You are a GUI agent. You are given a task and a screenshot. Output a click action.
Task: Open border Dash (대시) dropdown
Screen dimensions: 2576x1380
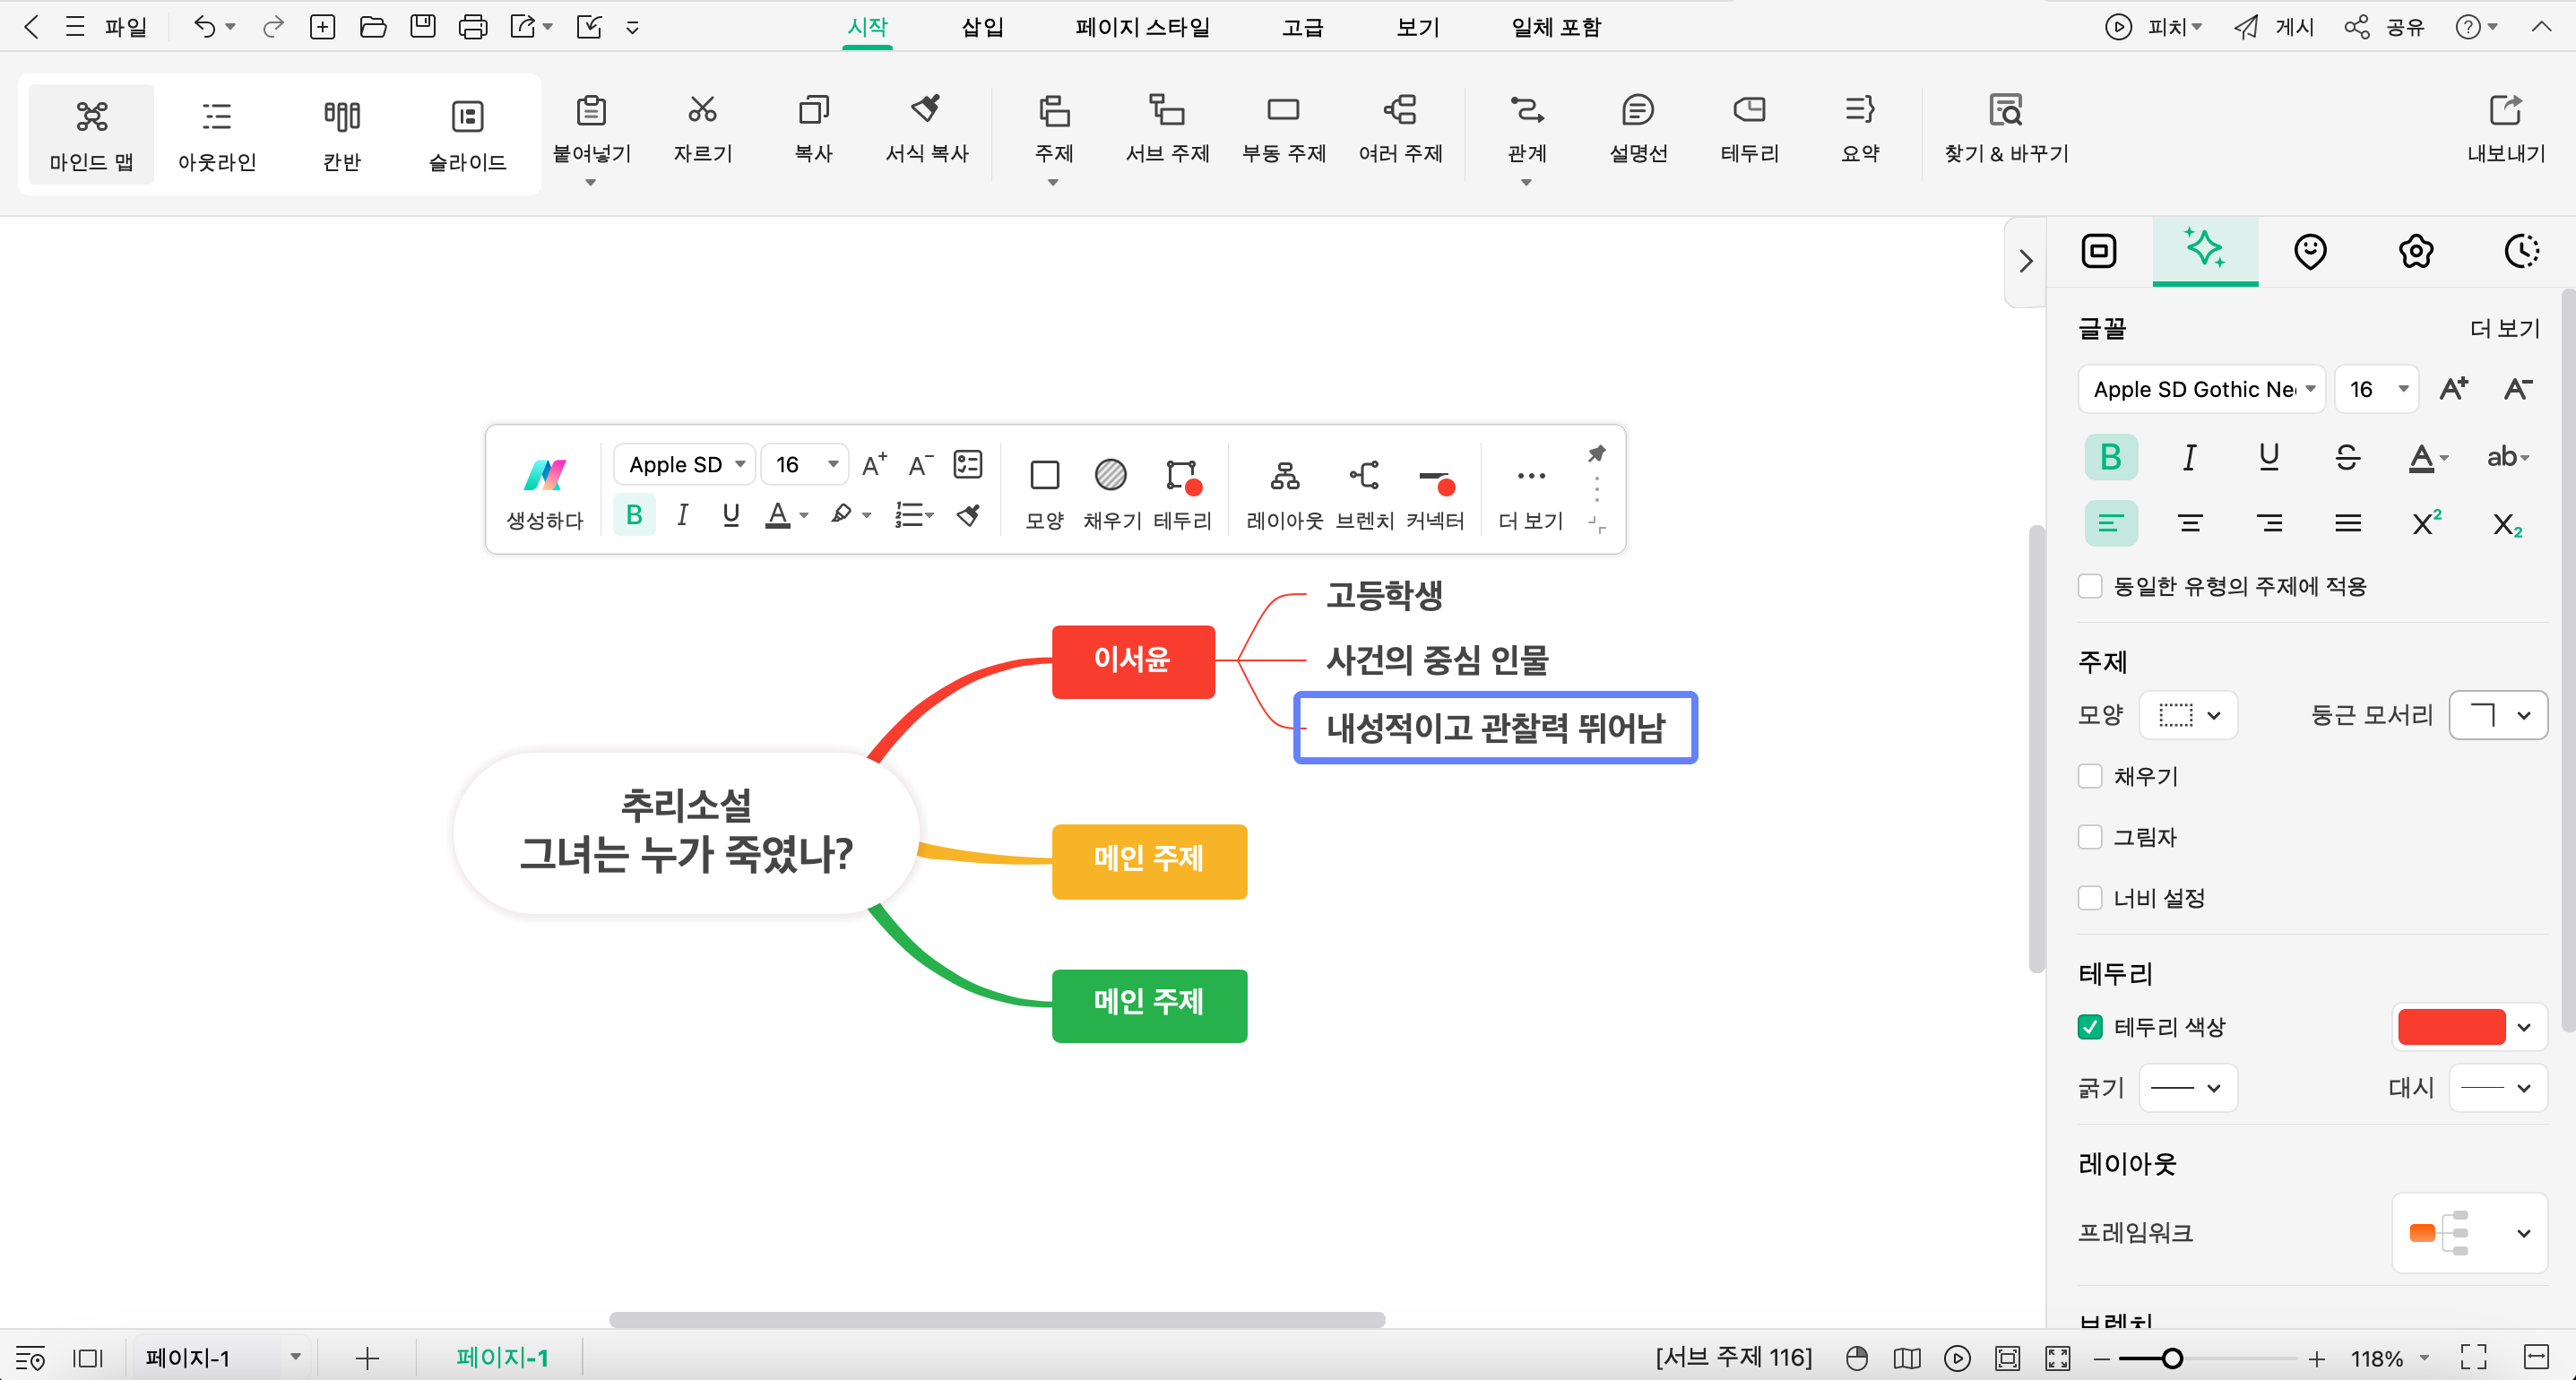point(2498,1087)
